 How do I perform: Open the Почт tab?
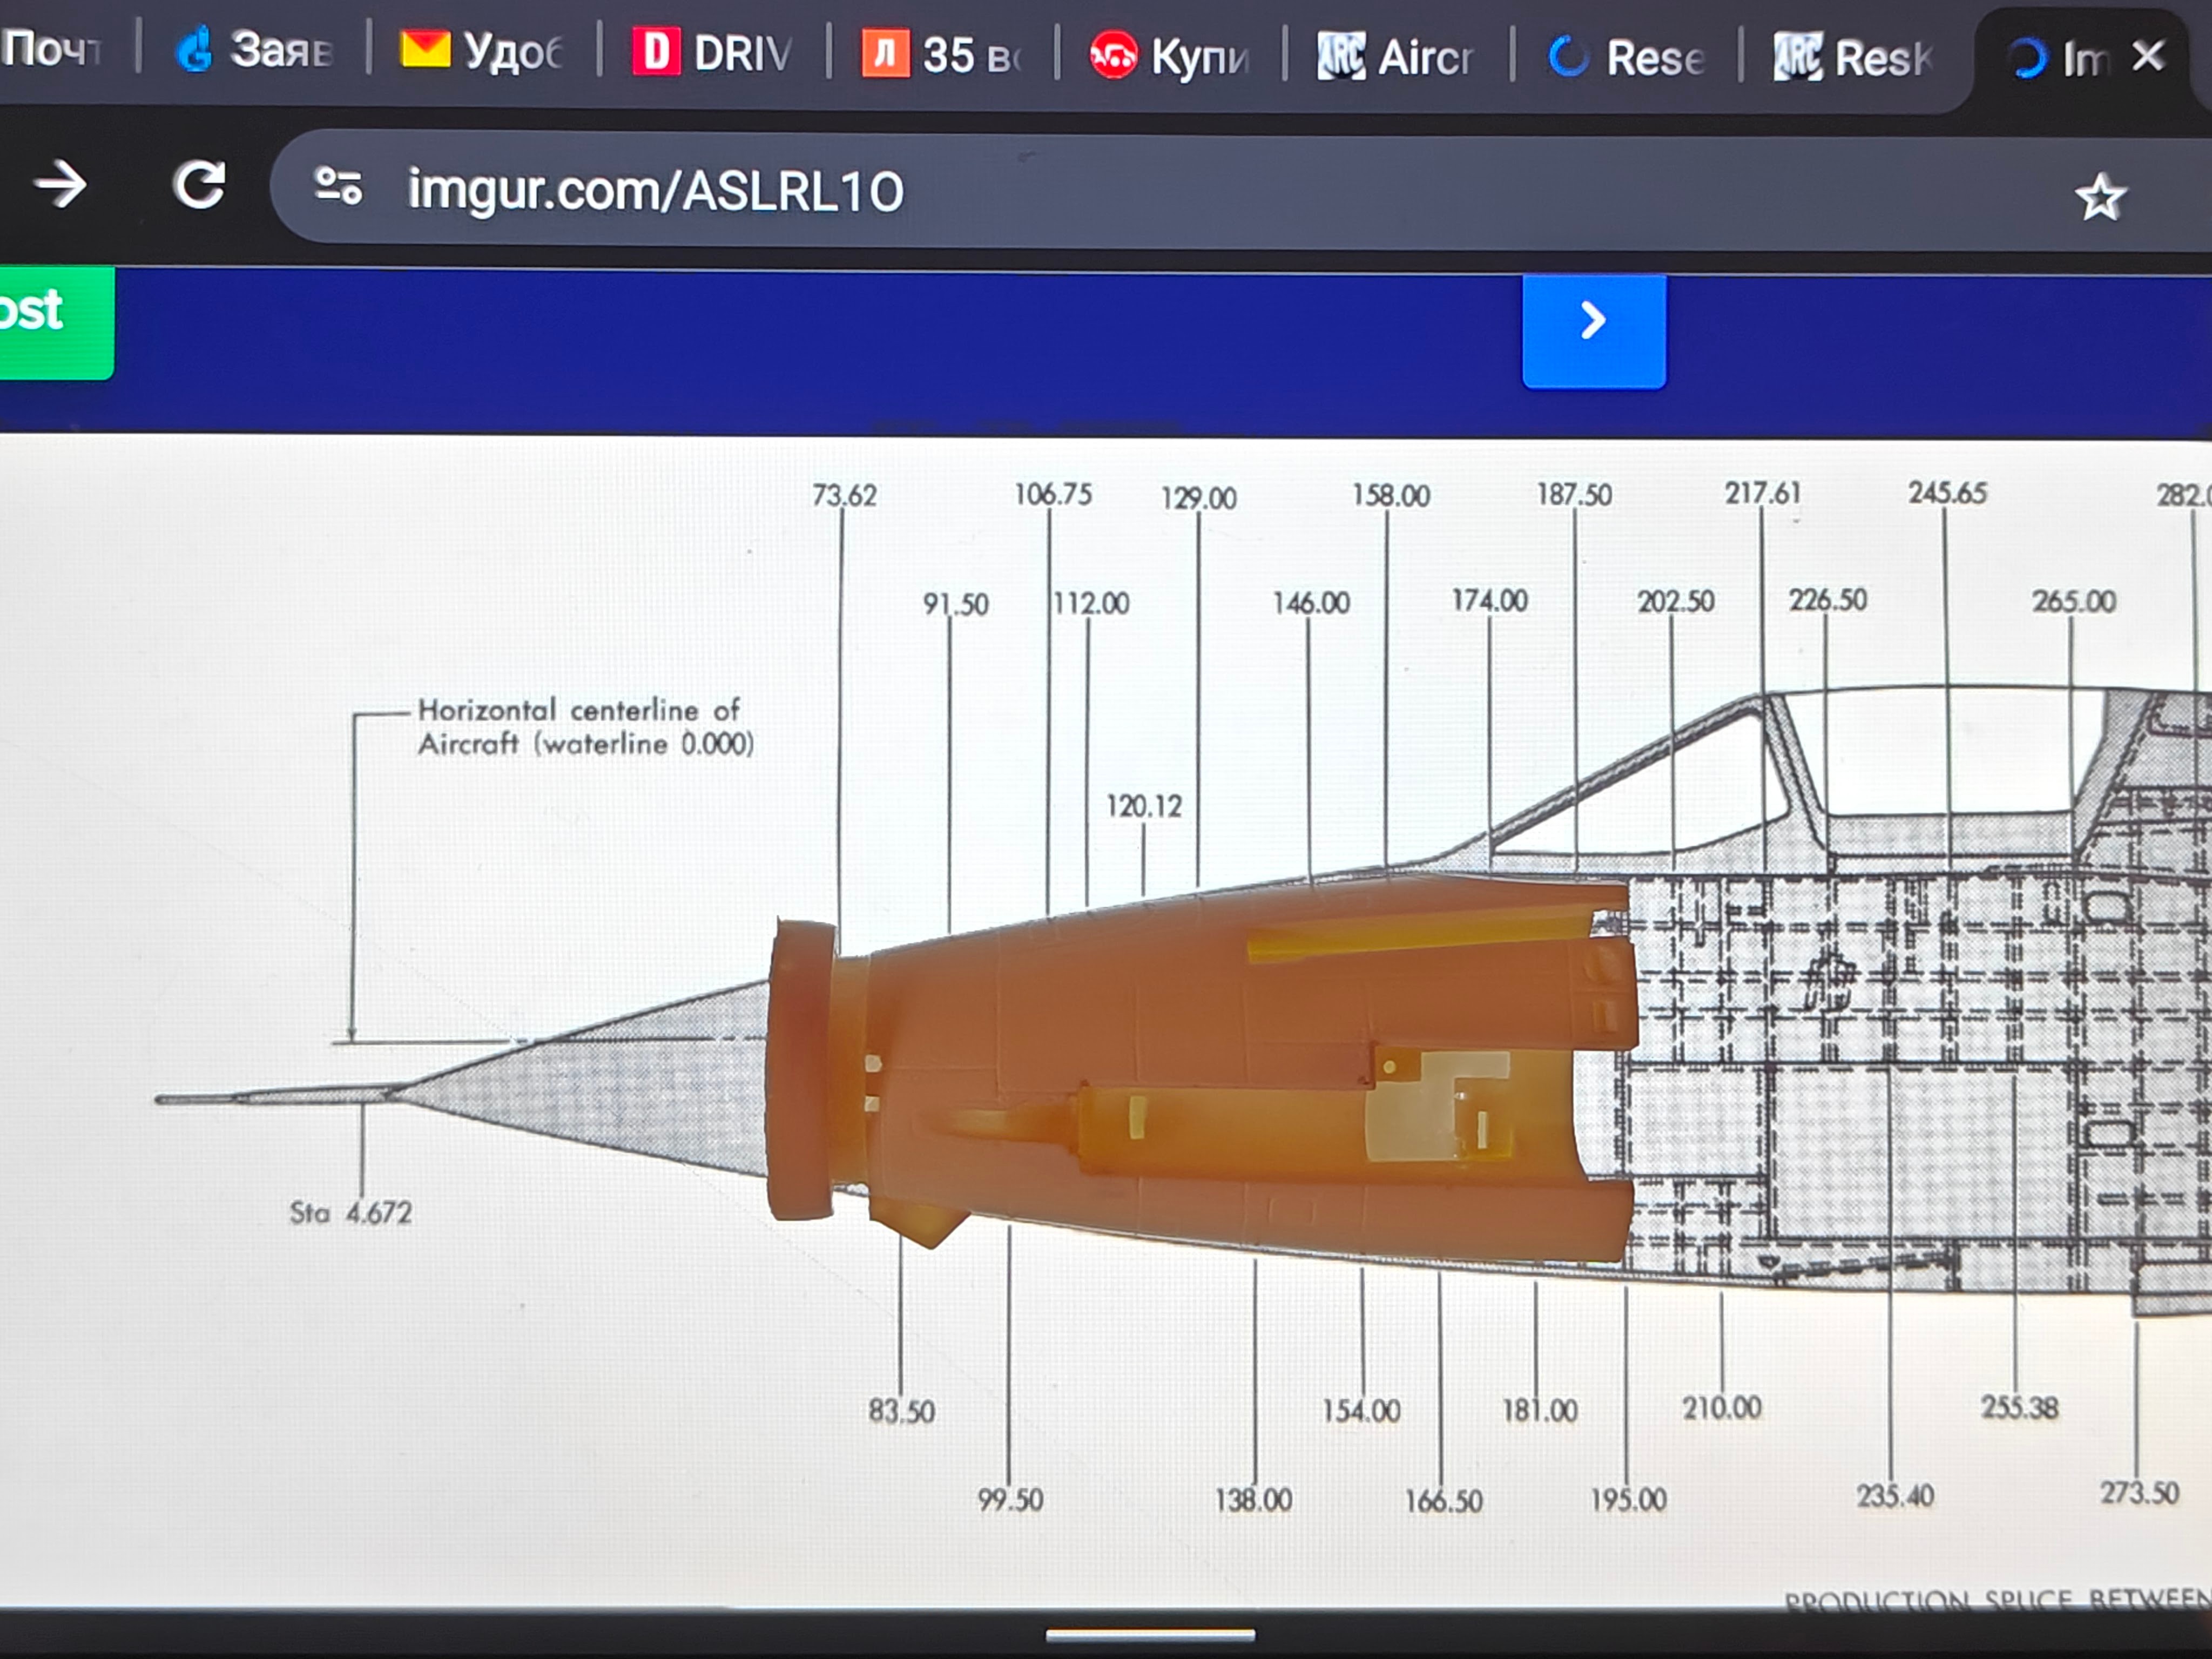point(52,48)
